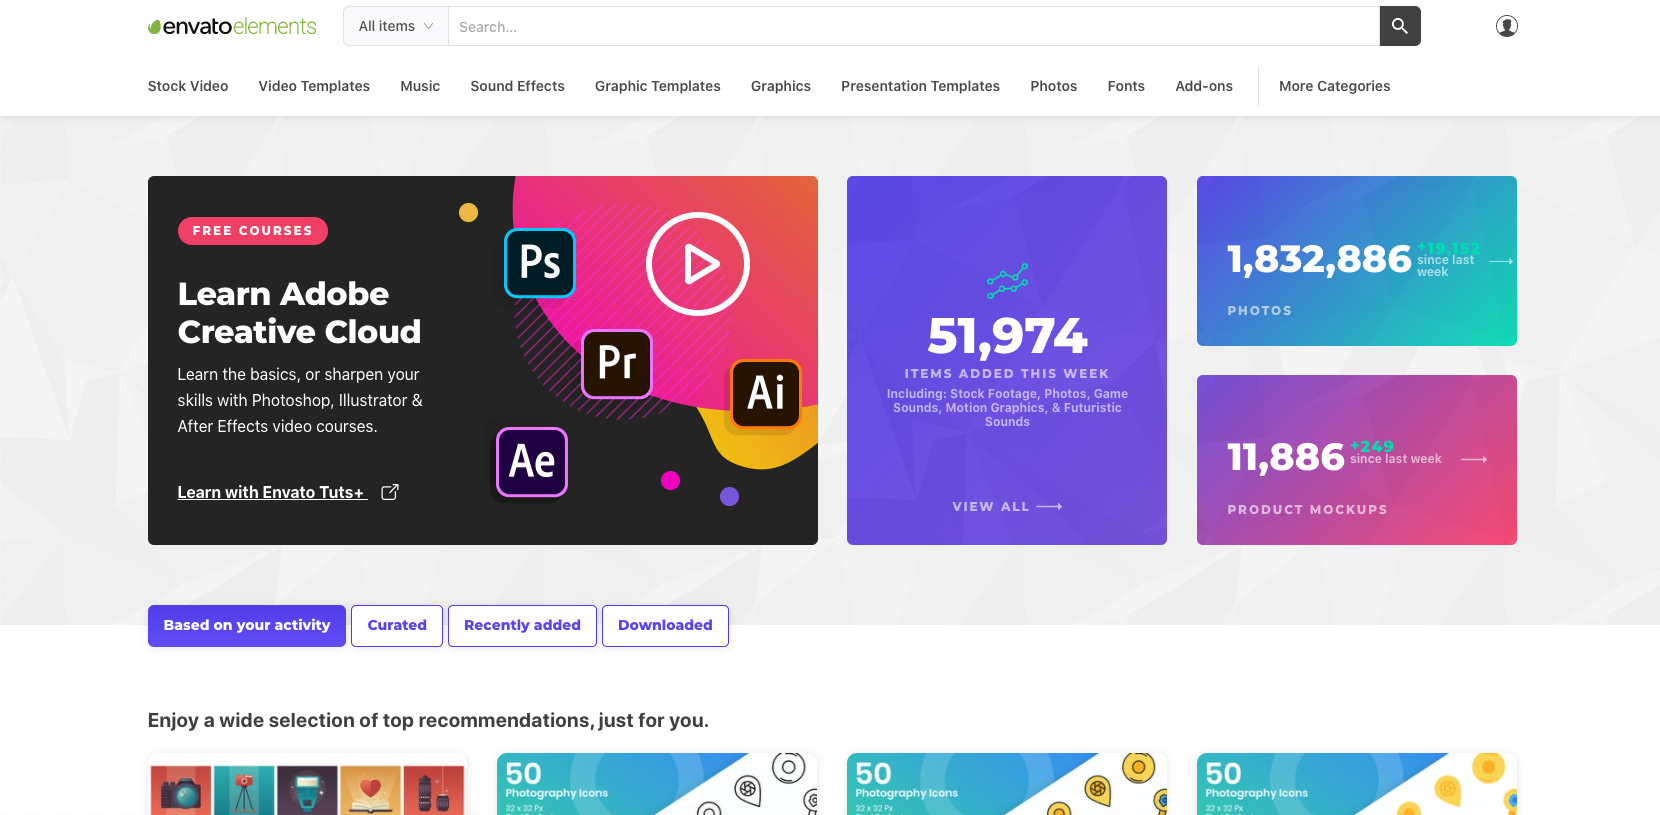This screenshot has width=1660, height=815.
Task: Open the user account profile icon
Action: pyautogui.click(x=1506, y=26)
